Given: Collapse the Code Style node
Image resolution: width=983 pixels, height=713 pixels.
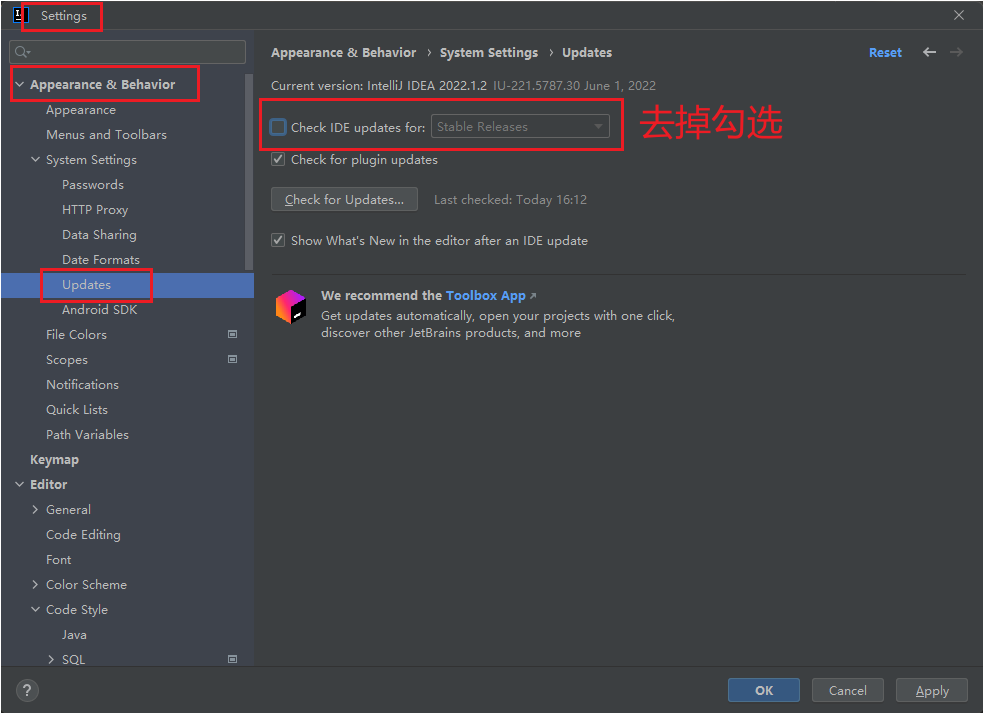Looking at the screenshot, I should click(35, 609).
